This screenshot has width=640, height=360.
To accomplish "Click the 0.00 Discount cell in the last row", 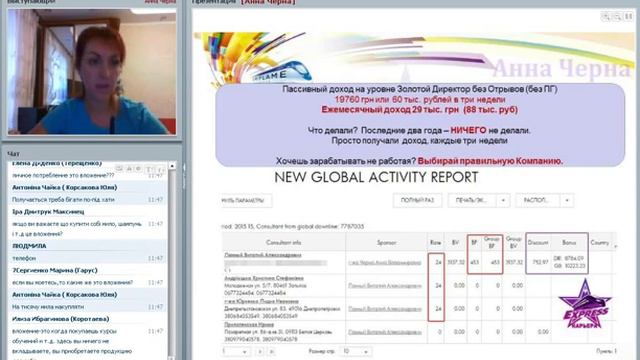I will (x=542, y=332).
